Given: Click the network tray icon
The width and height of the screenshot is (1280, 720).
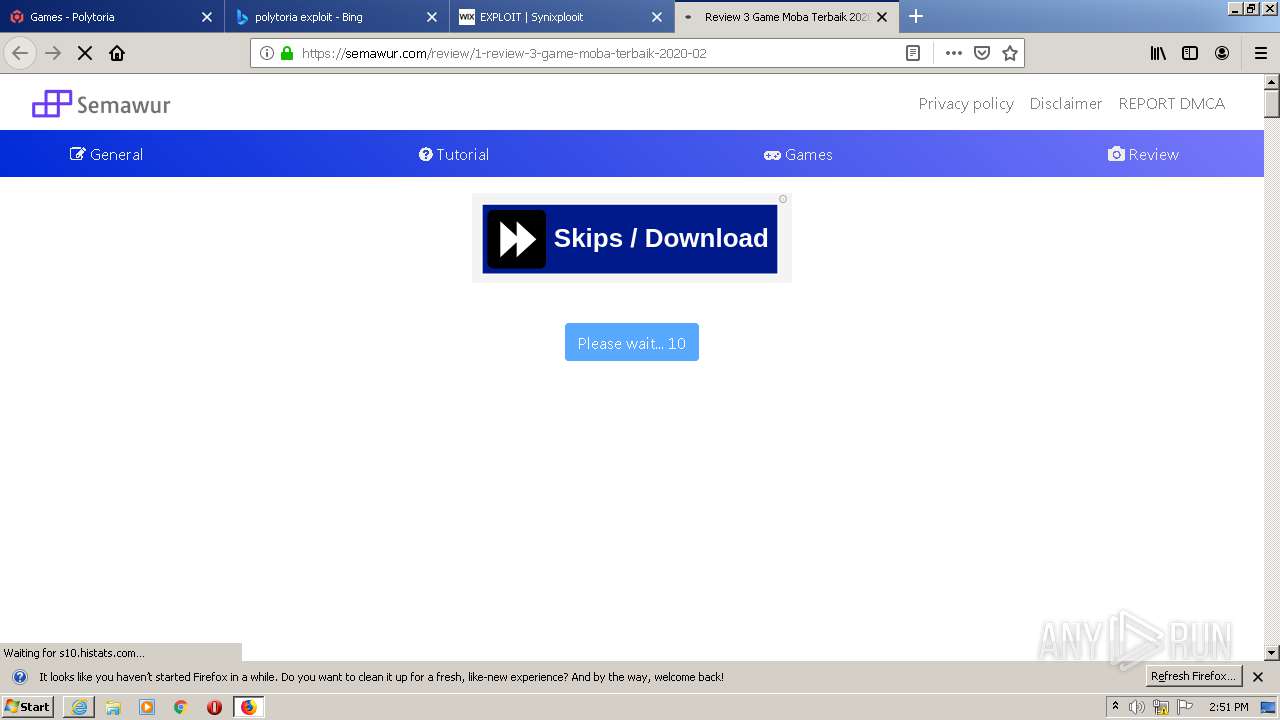Looking at the screenshot, I should (x=1161, y=707).
